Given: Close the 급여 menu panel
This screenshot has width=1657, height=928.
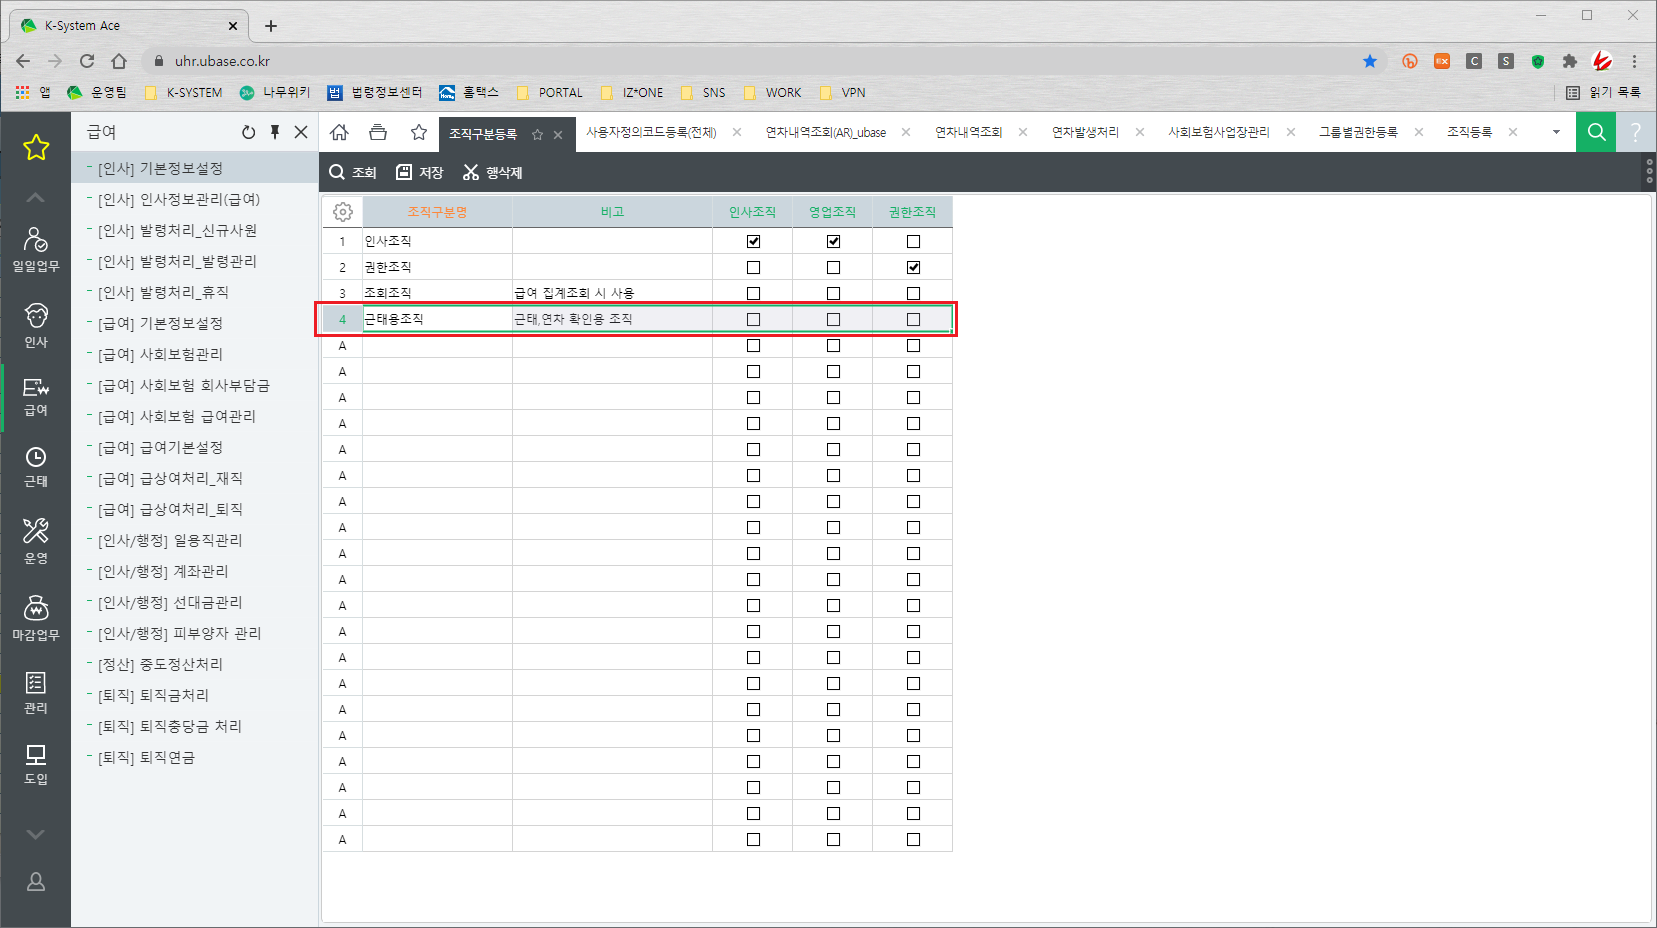Looking at the screenshot, I should pos(301,132).
